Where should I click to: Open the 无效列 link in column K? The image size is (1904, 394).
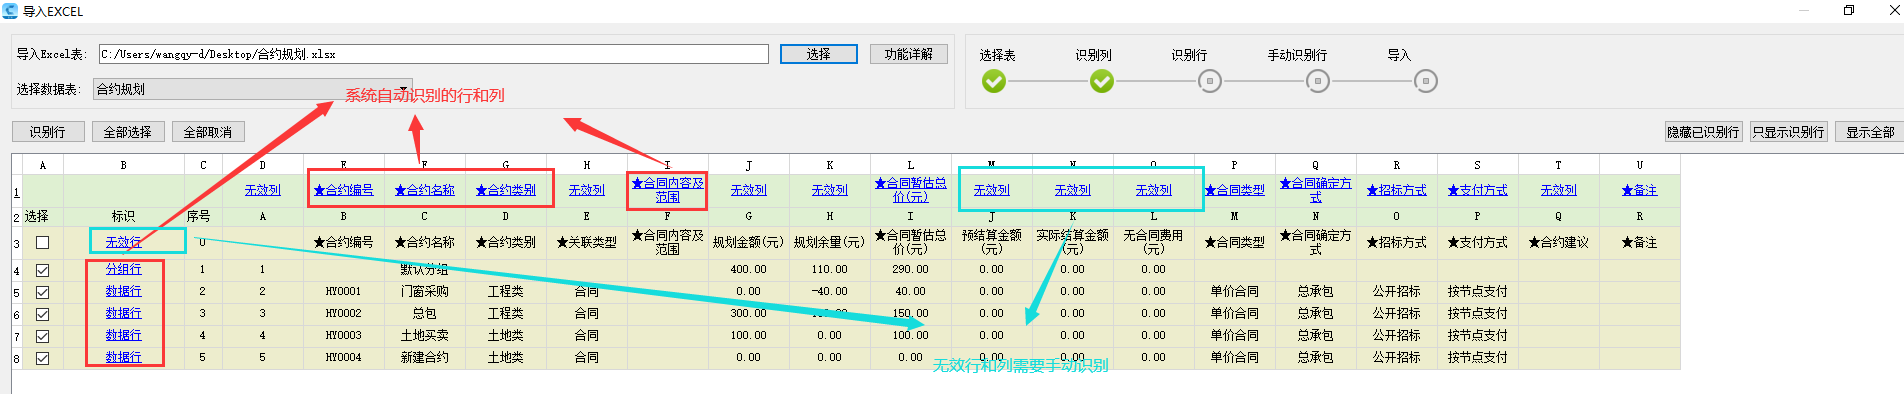click(x=830, y=190)
